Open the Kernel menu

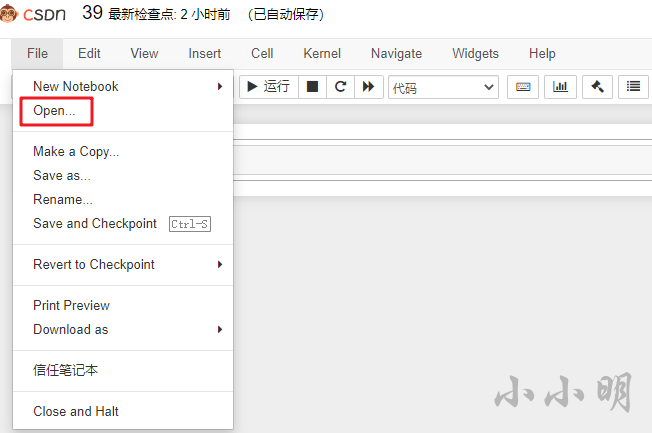coord(322,54)
